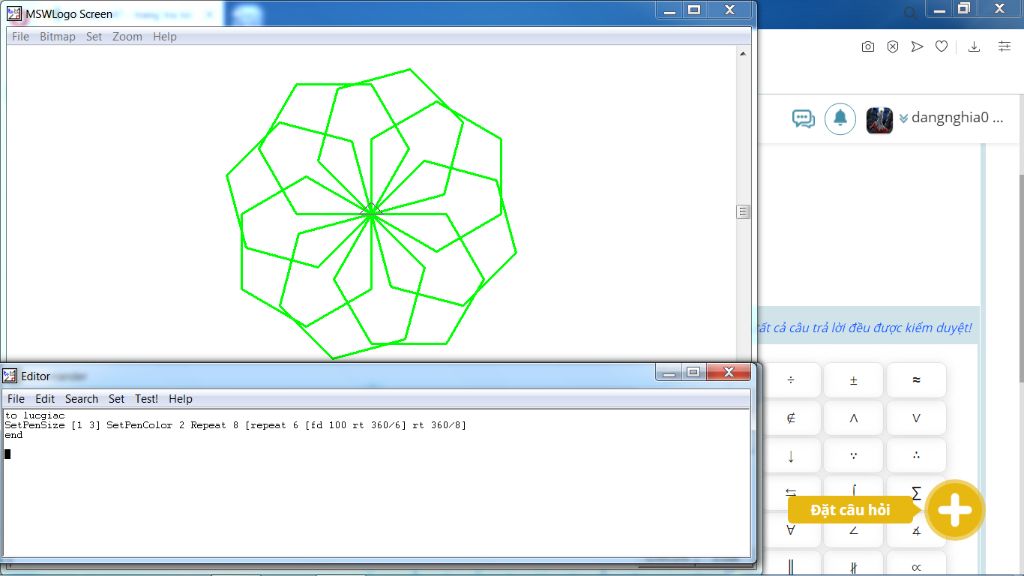Click the Test! menu in Editor
Viewport: 1024px width, 576px height.
point(146,399)
